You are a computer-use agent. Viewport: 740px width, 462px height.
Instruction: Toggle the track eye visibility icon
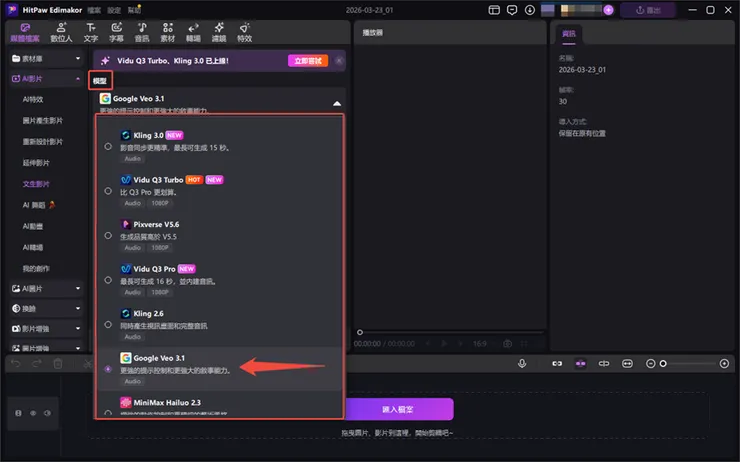tap(33, 413)
